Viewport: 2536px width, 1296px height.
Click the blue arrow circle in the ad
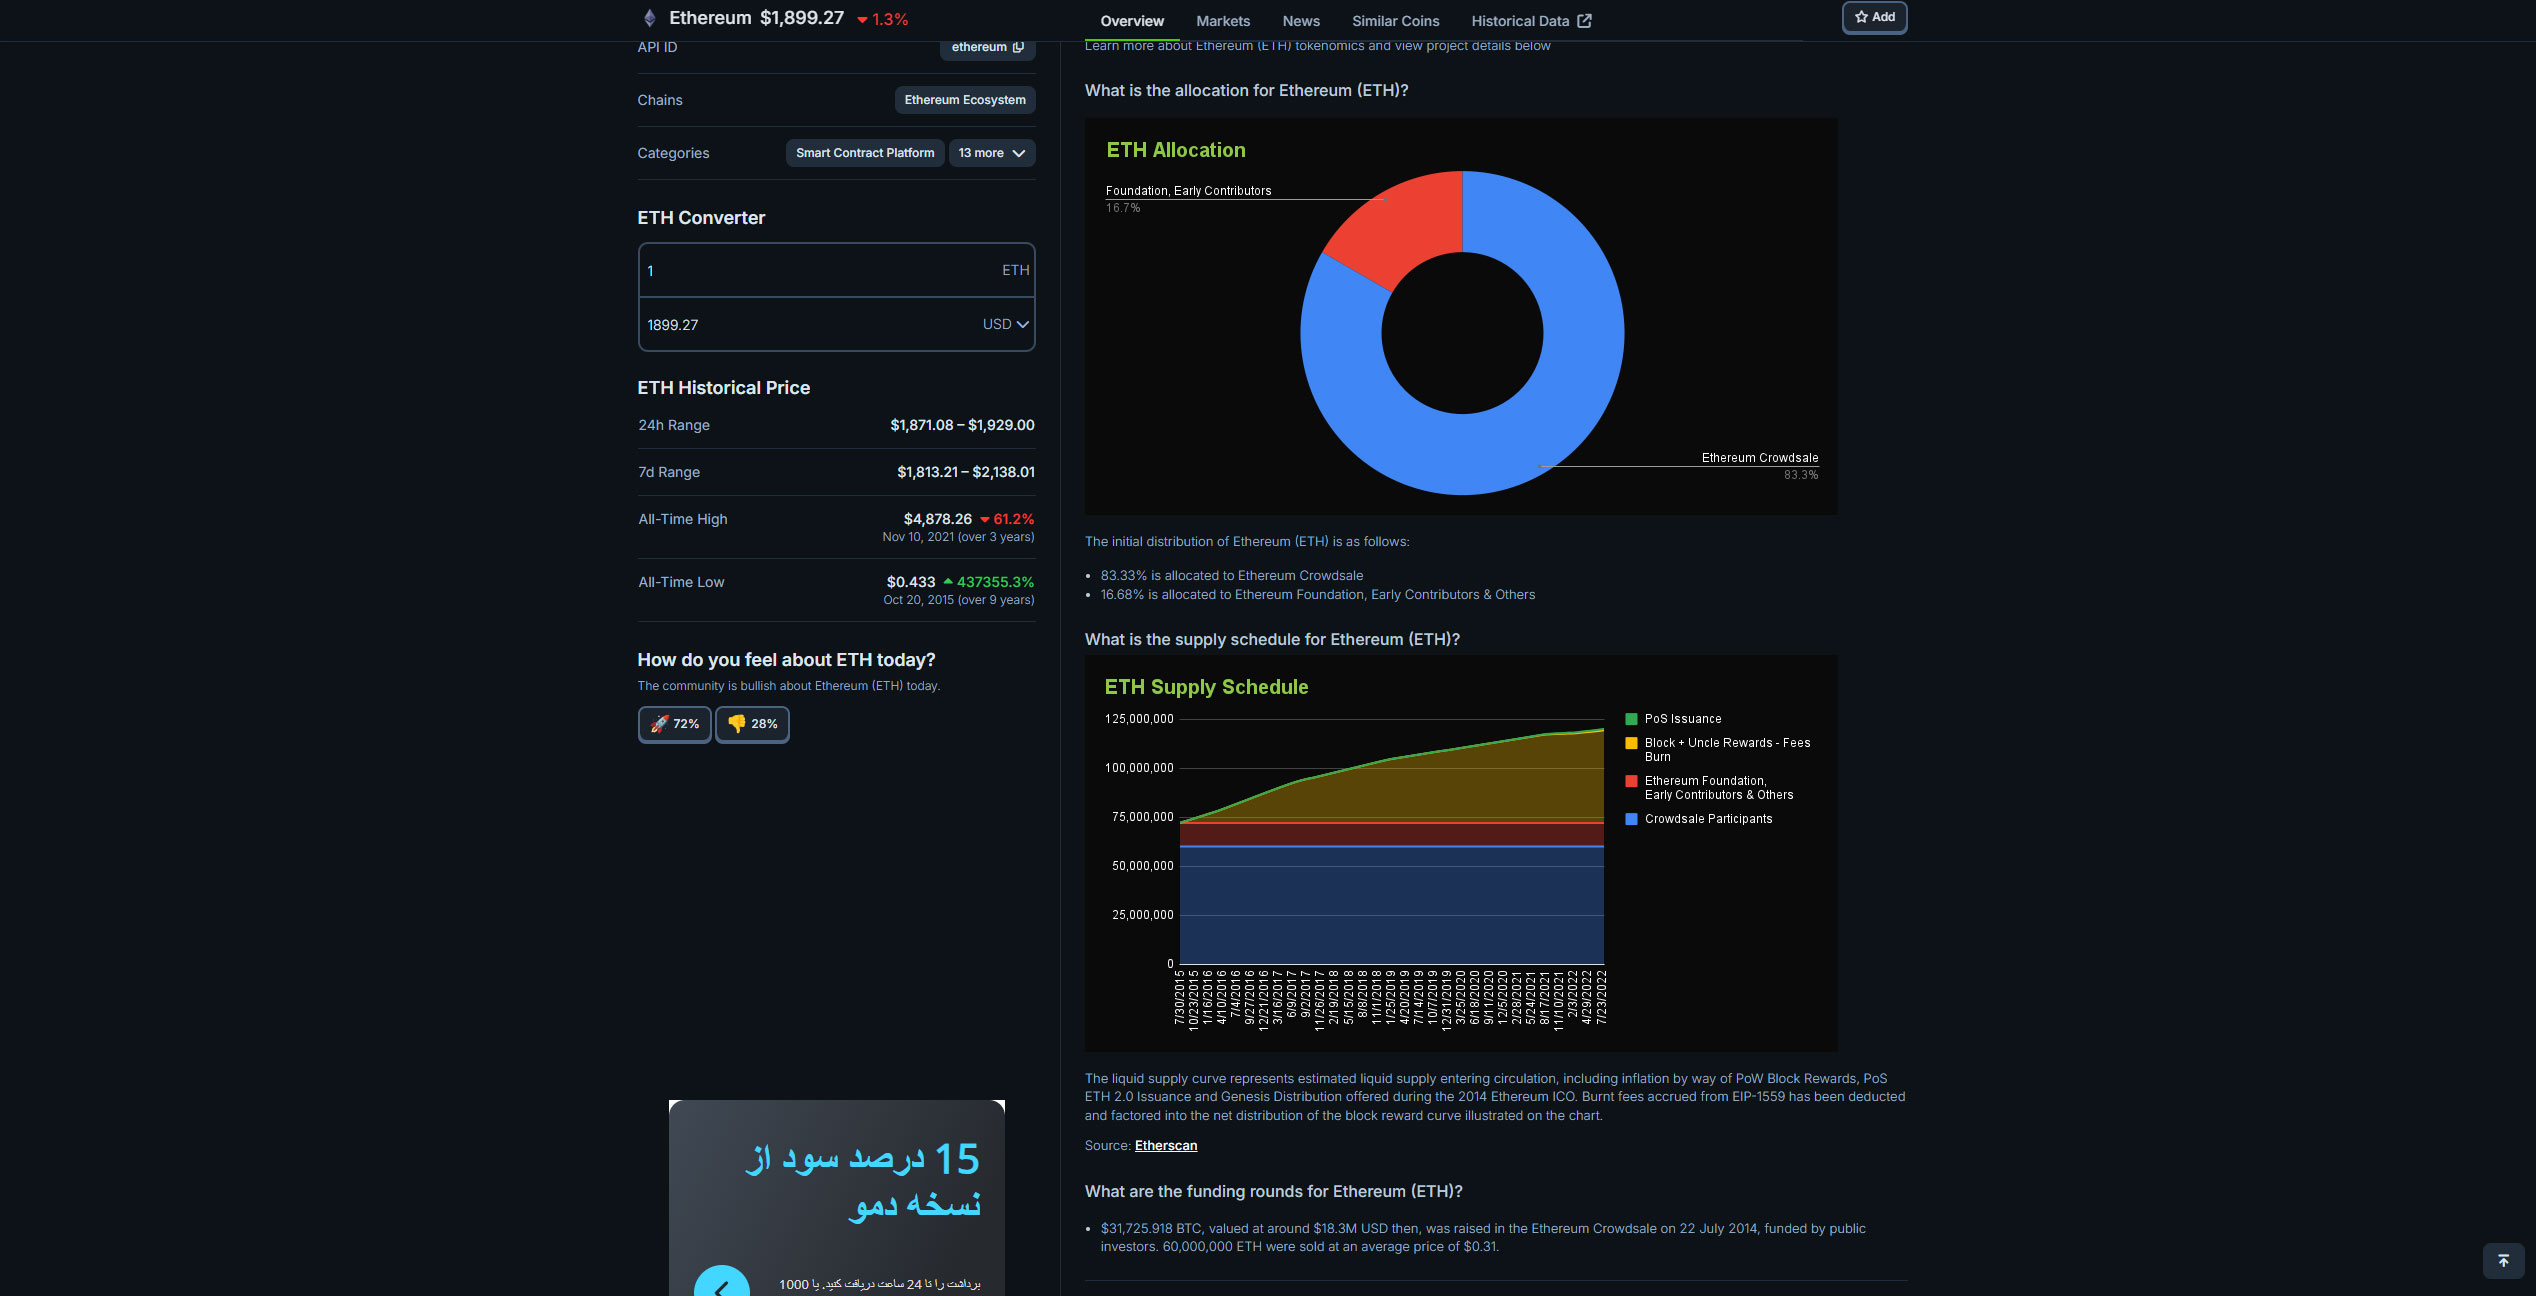[x=722, y=1283]
